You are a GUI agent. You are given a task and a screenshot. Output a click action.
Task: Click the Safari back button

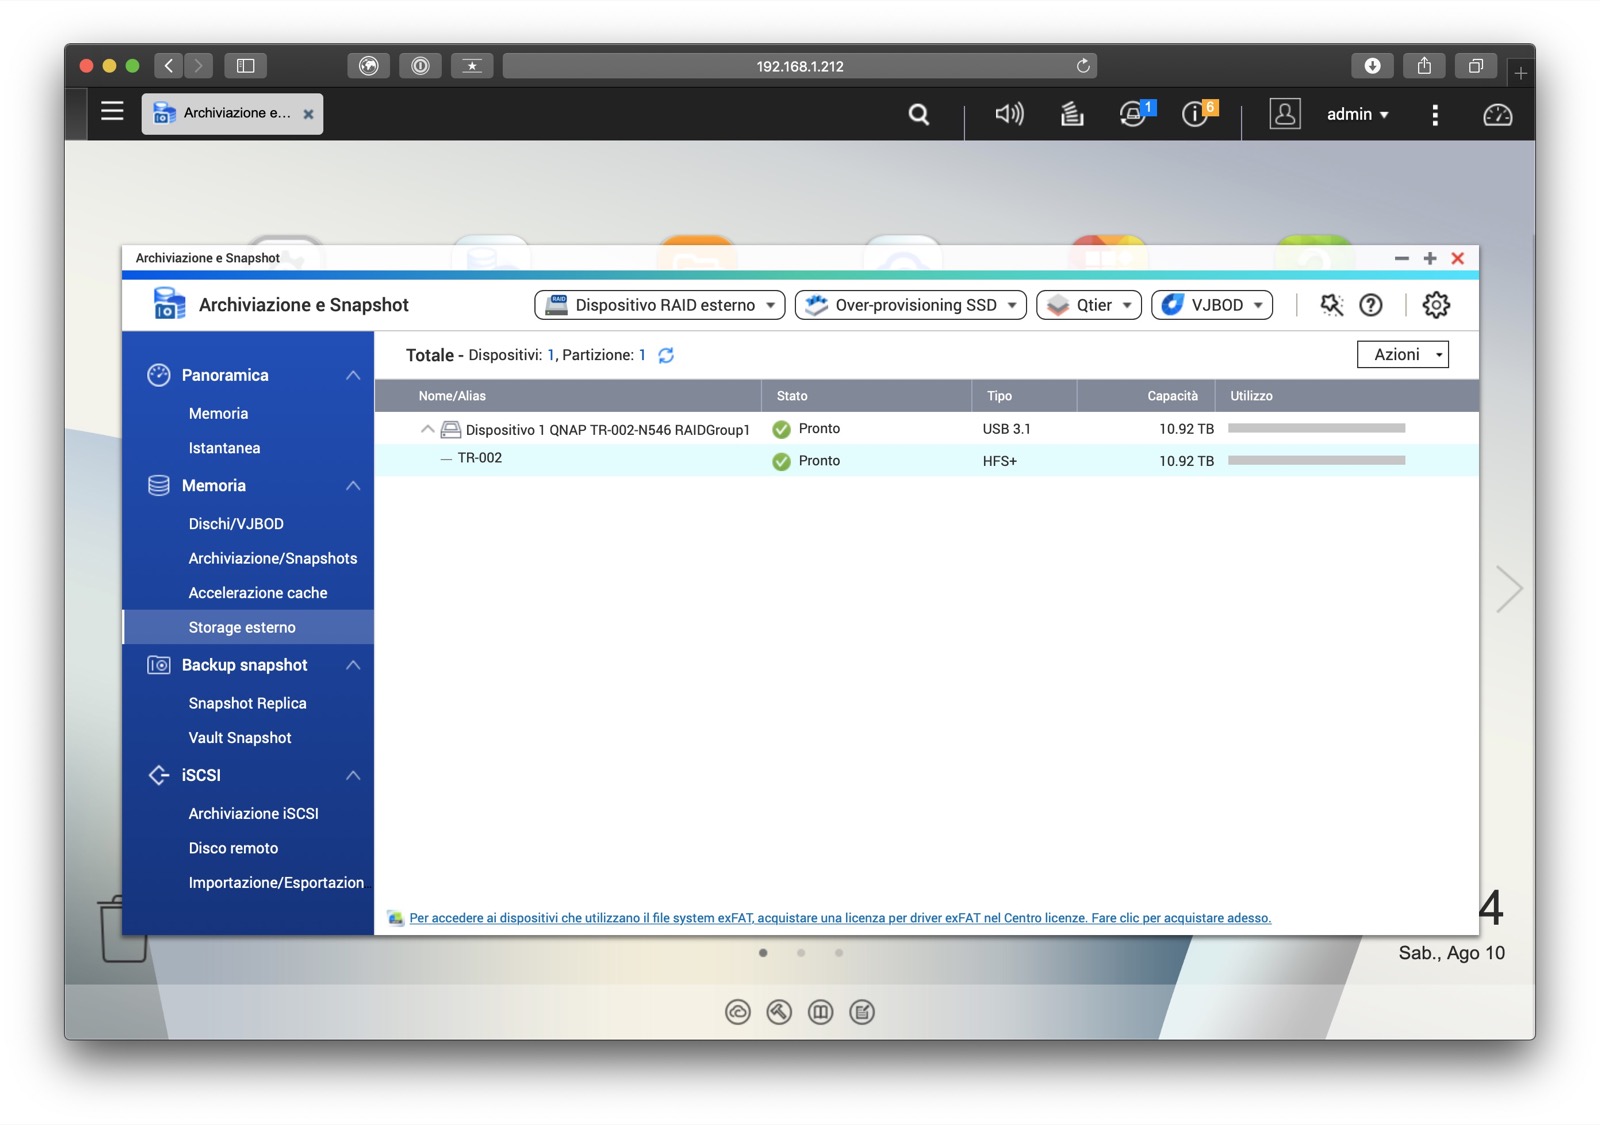(169, 66)
